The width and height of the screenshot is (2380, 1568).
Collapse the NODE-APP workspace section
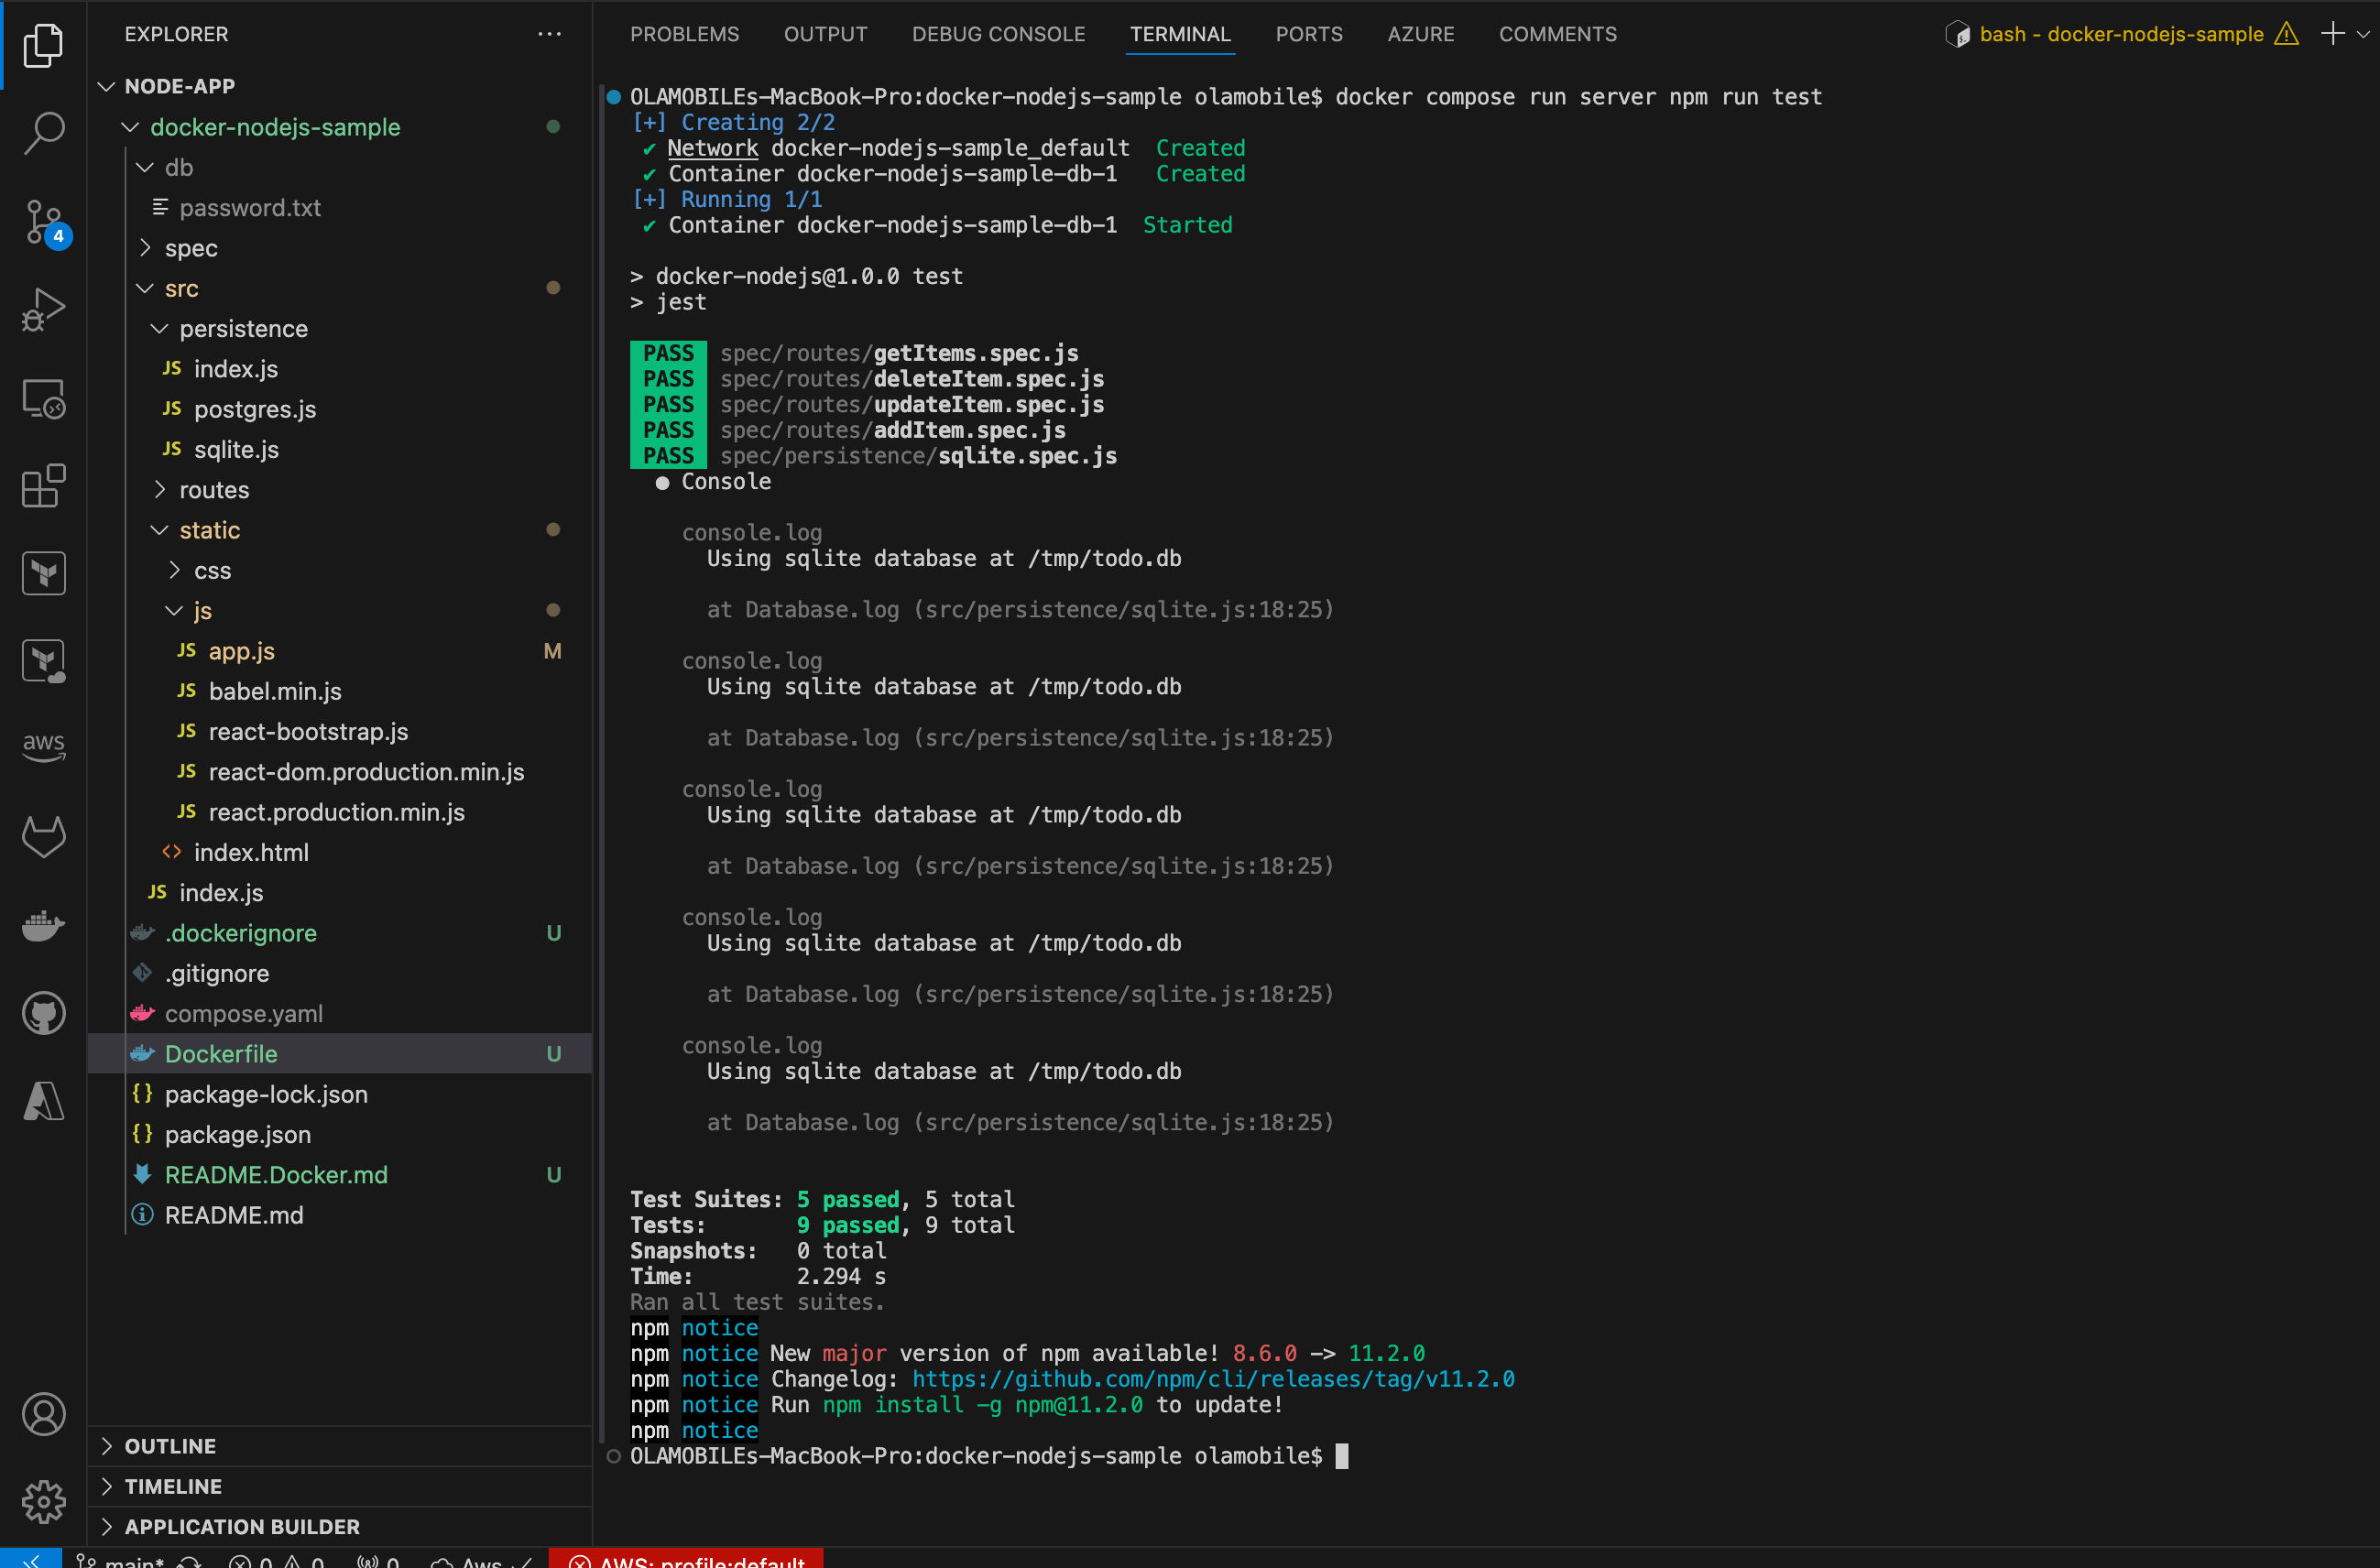tap(340, 86)
